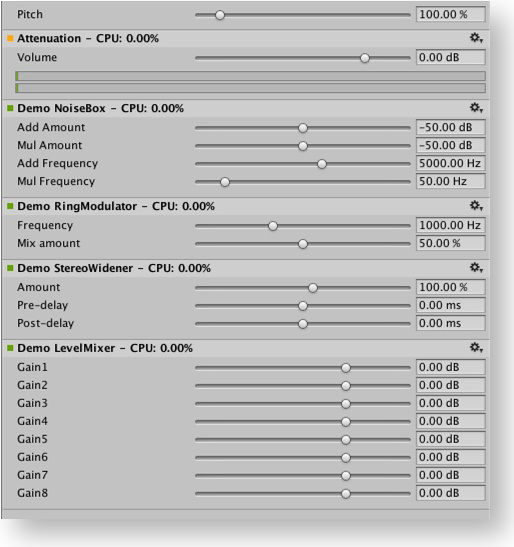This screenshot has height=547, width=514.
Task: Click the Gain8 slider handle
Action: coord(346,494)
